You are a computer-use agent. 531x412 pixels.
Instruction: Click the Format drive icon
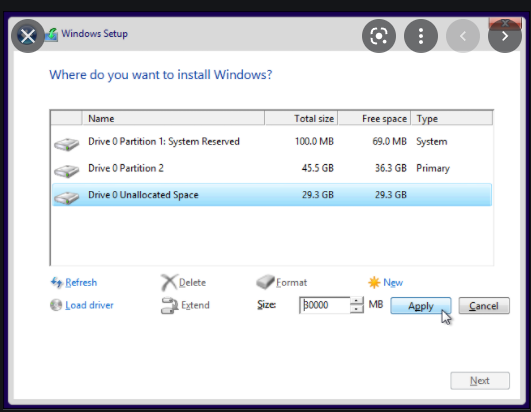tap(265, 282)
